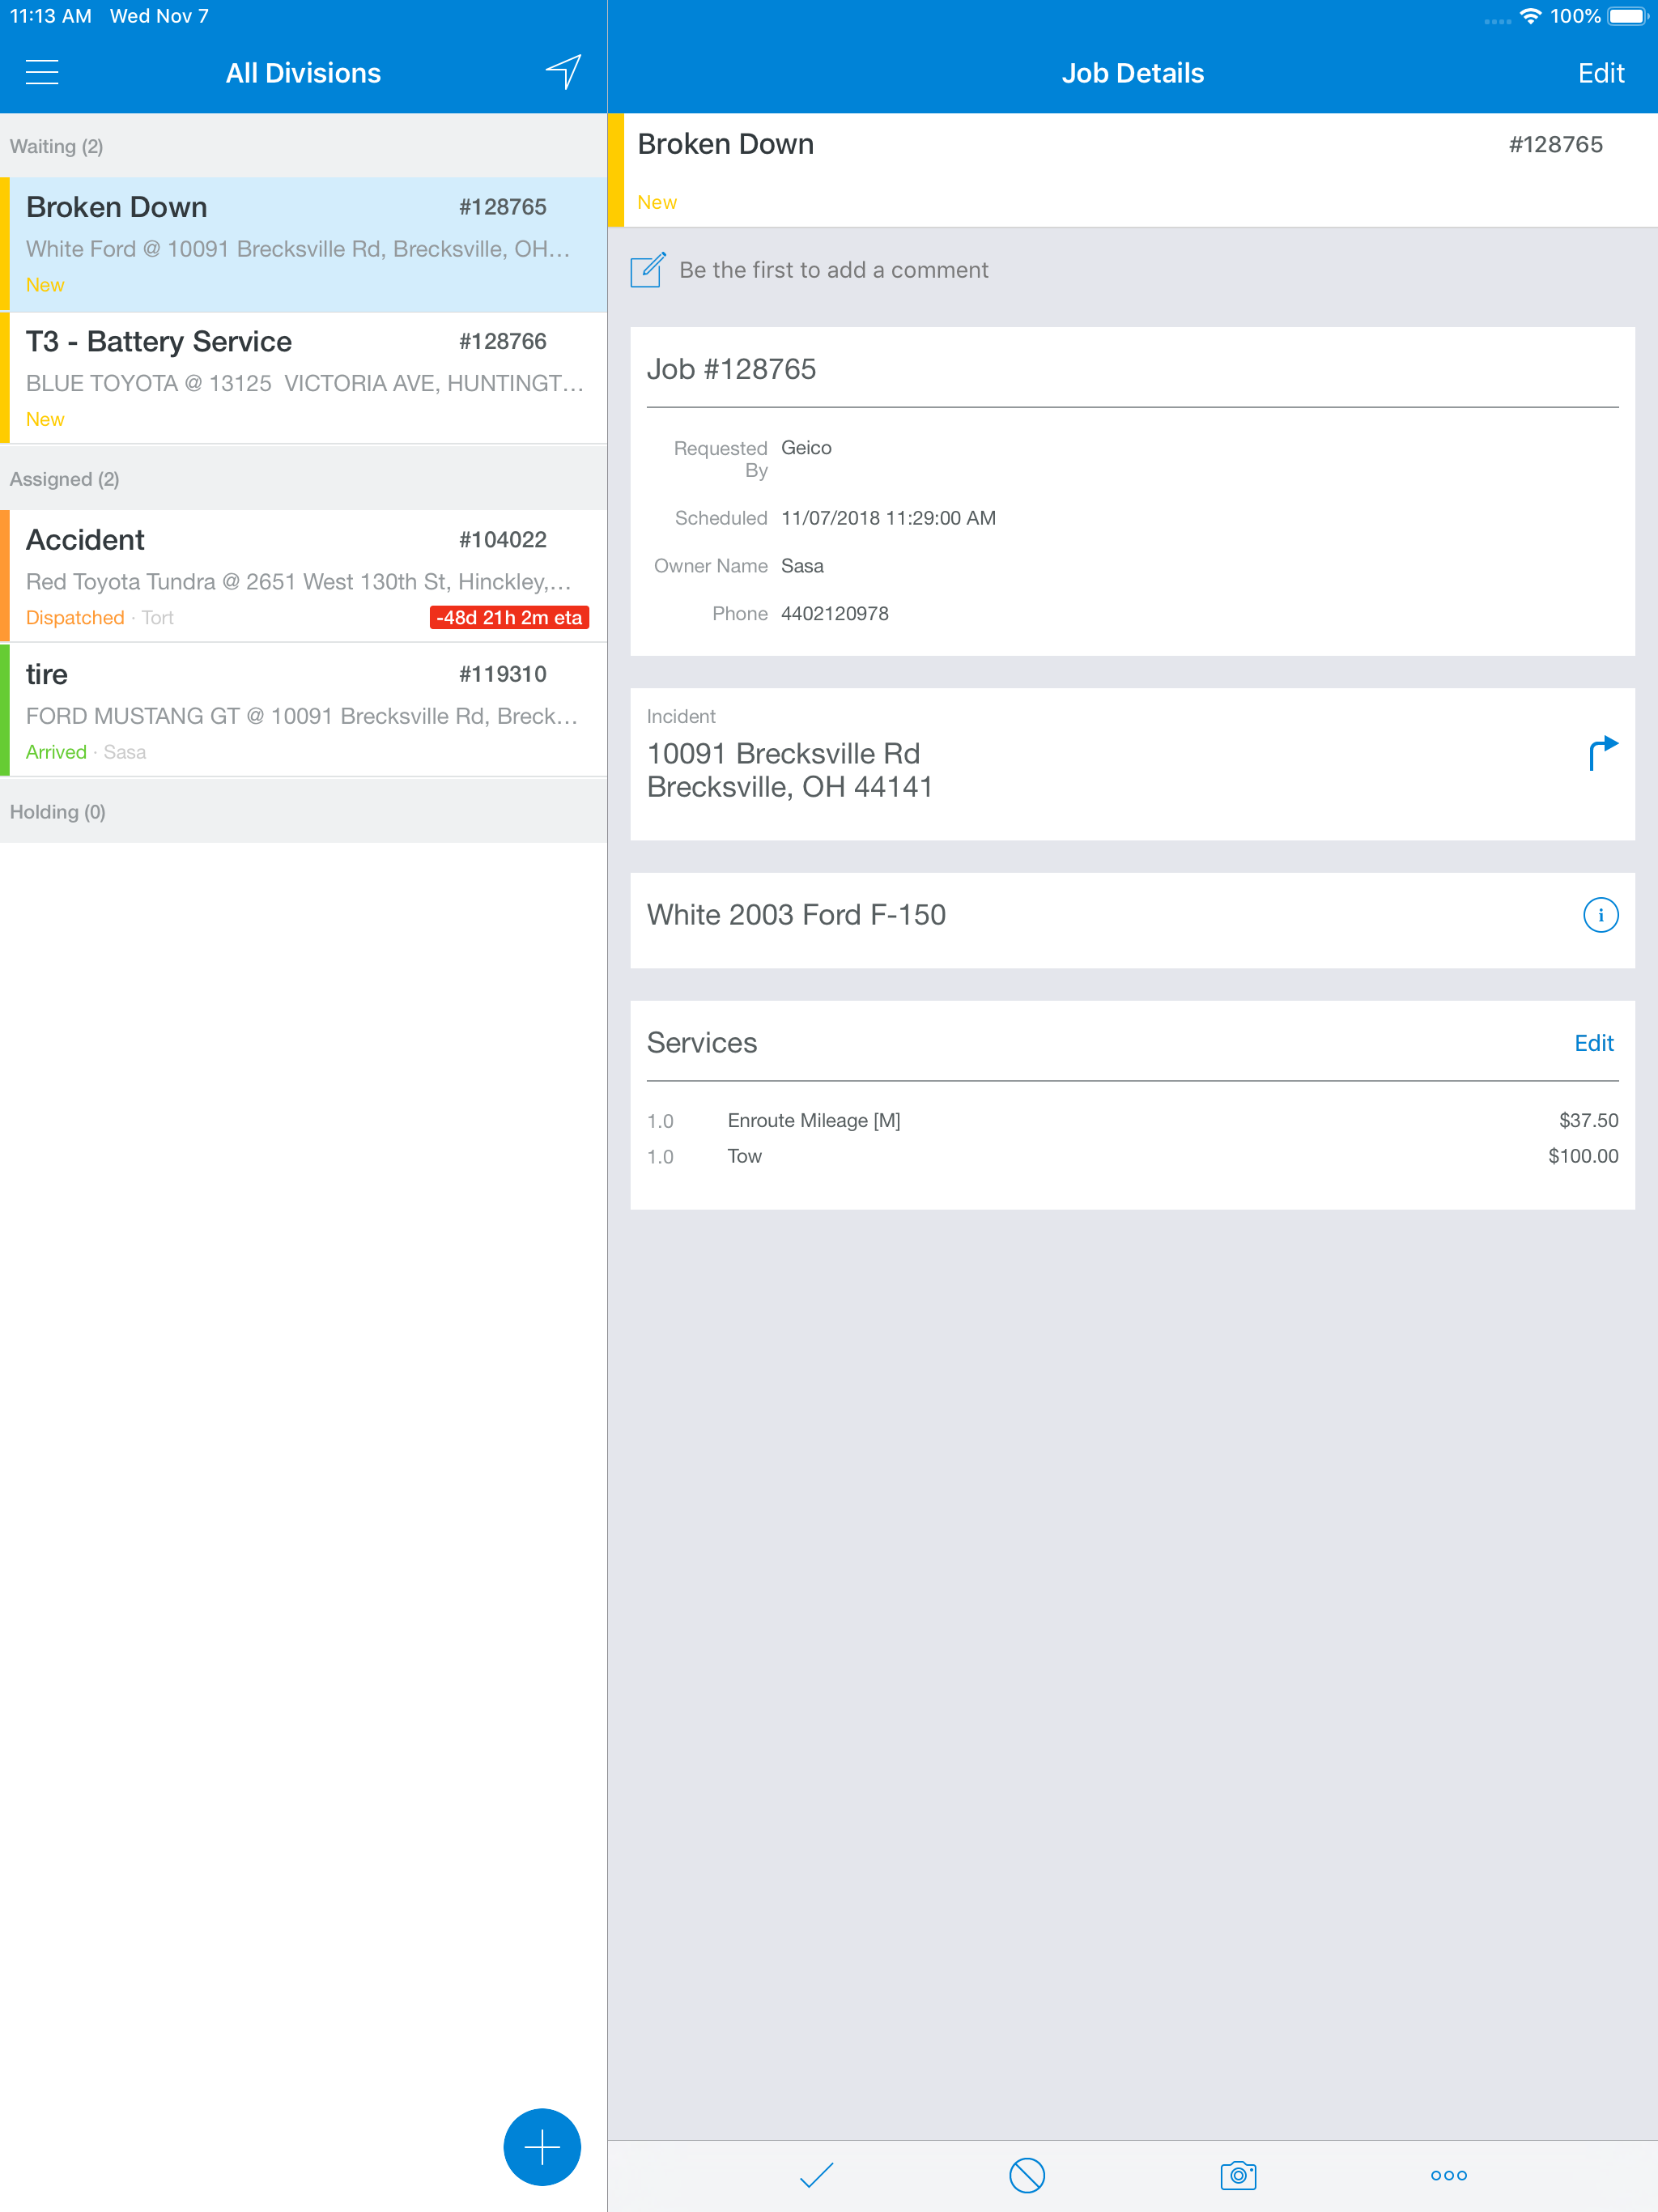Get directions to incident address
1658x2212 pixels.
coord(1602,753)
